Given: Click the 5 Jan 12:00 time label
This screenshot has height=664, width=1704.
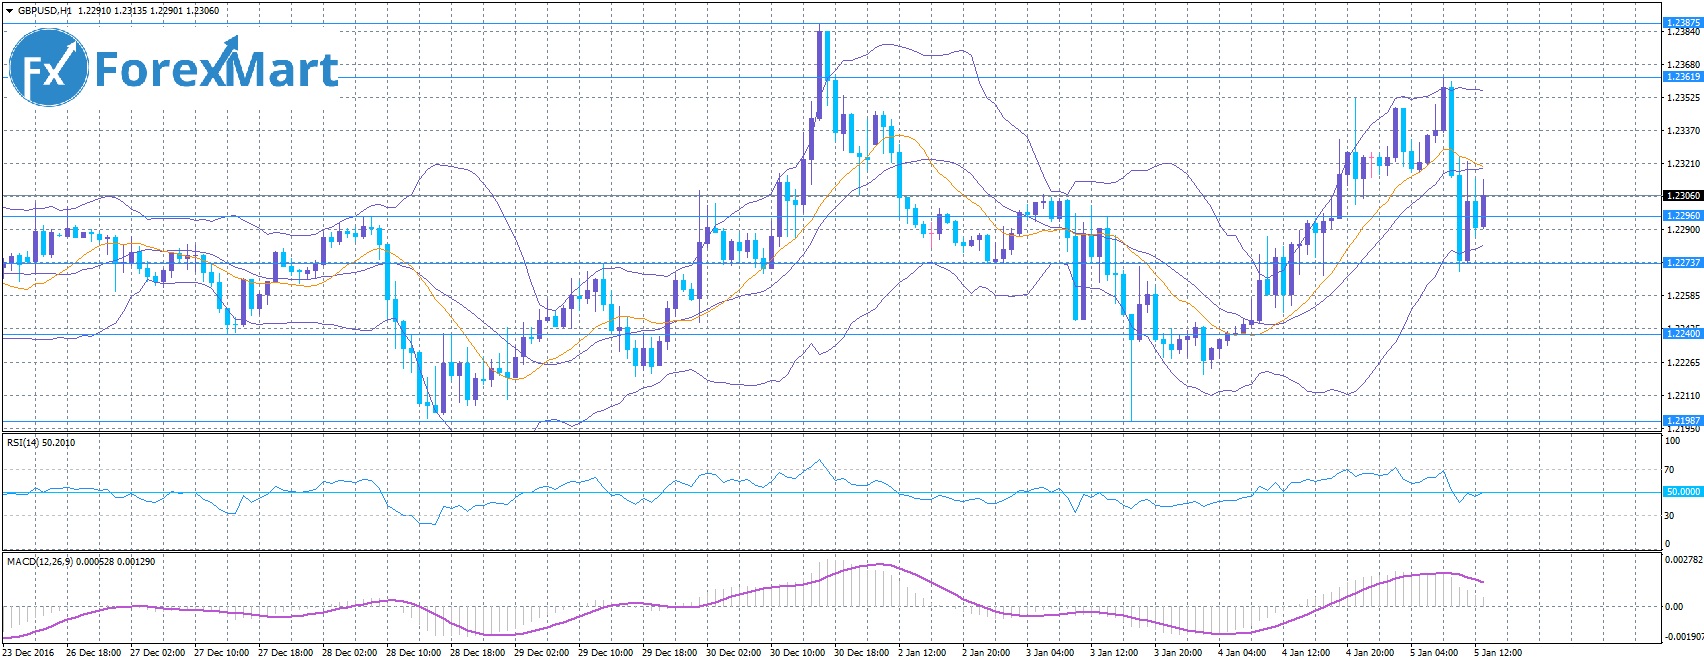Looking at the screenshot, I should (x=1499, y=653).
